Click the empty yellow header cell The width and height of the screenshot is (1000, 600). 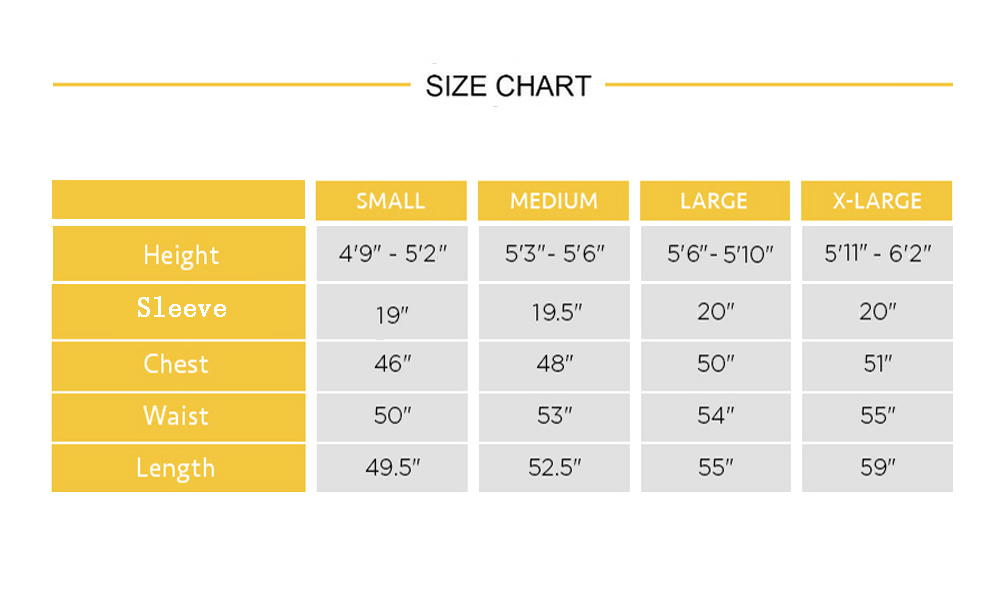click(179, 200)
